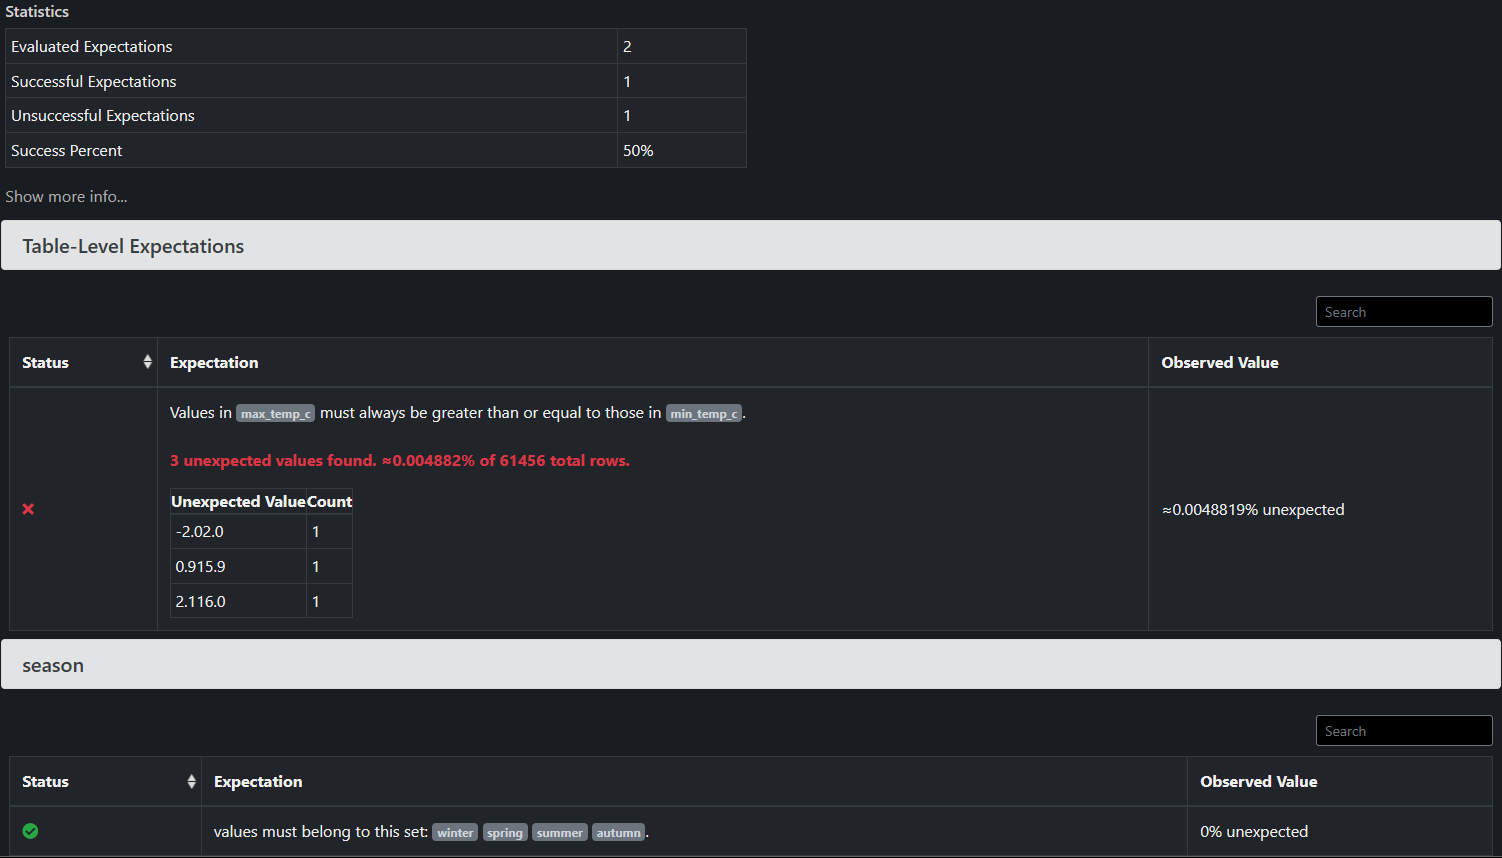Click the unexpected value row -2.02.0

261,531
